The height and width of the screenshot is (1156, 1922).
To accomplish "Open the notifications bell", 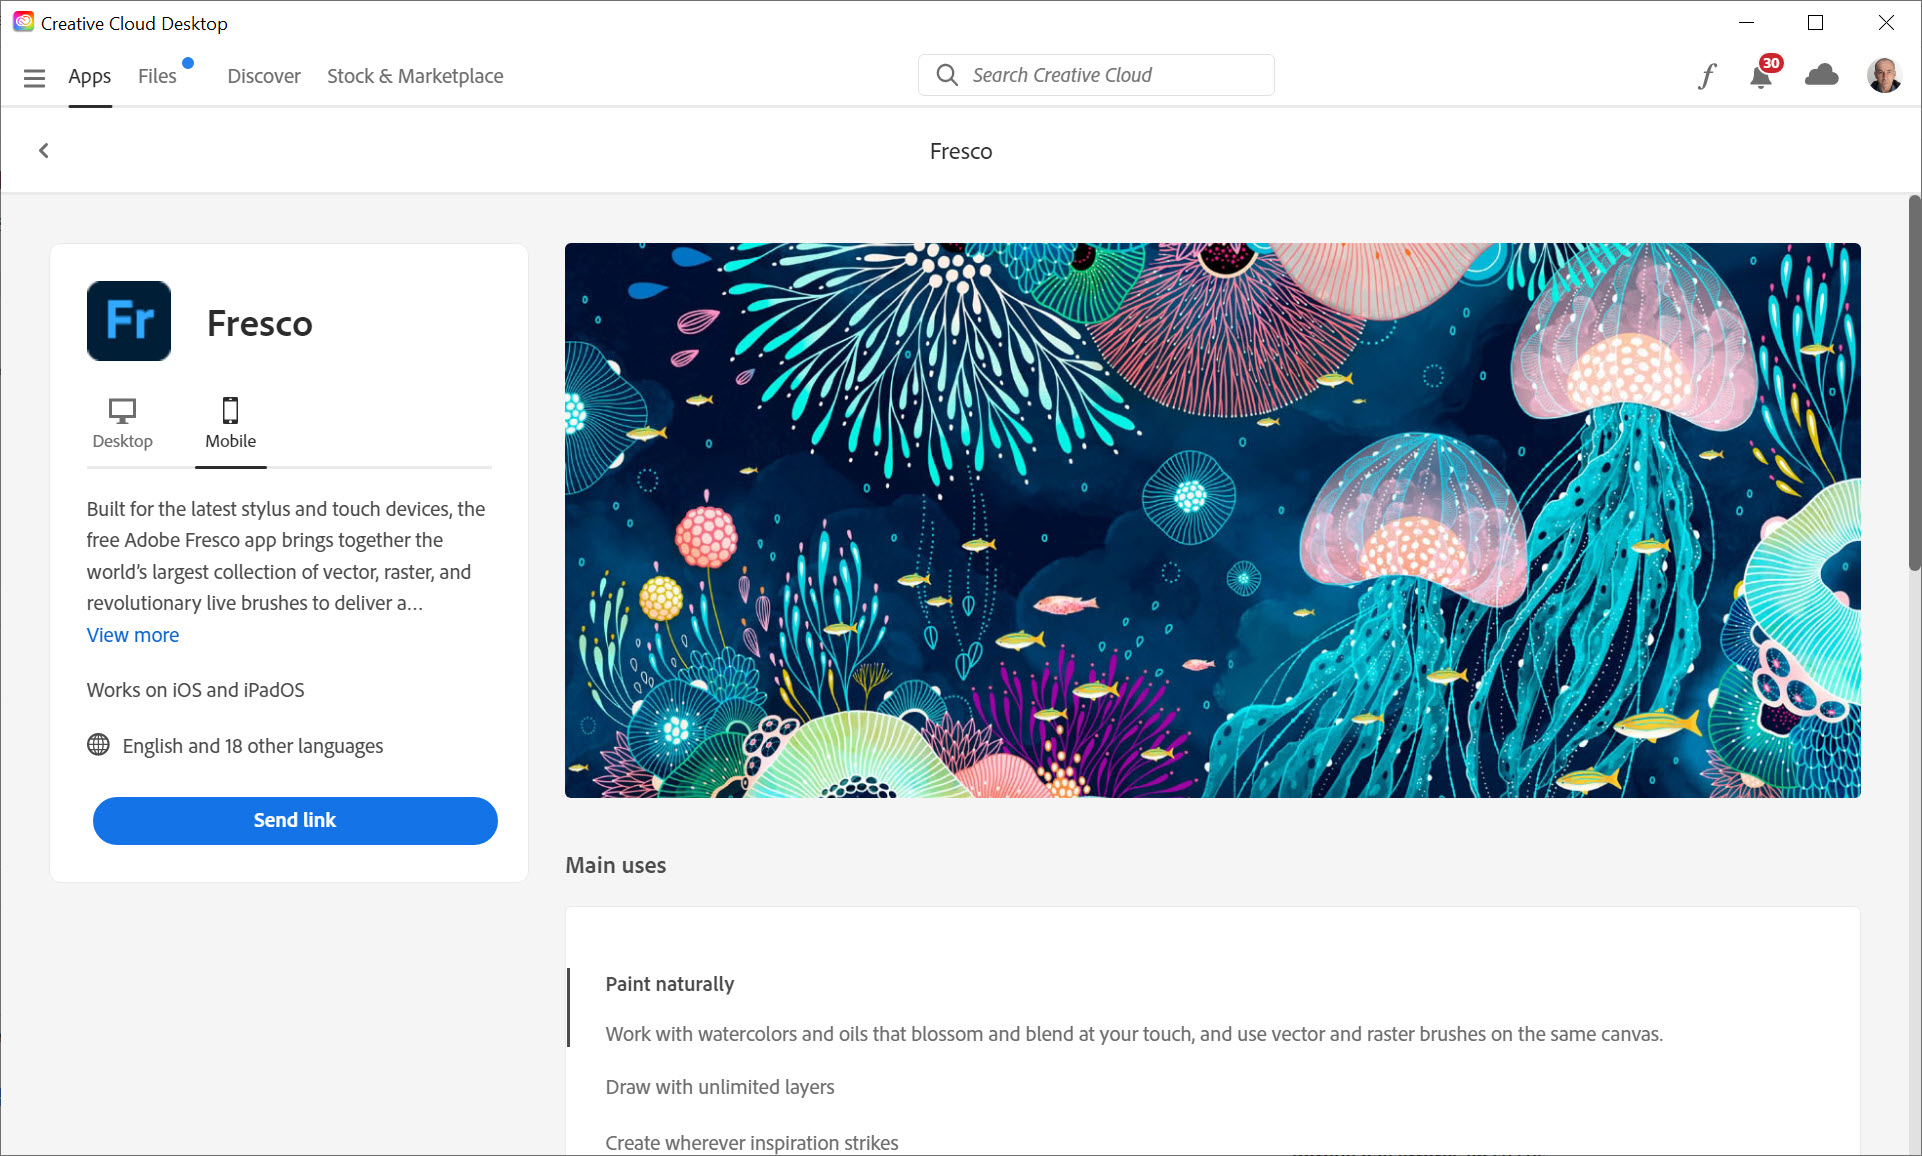I will [1762, 75].
